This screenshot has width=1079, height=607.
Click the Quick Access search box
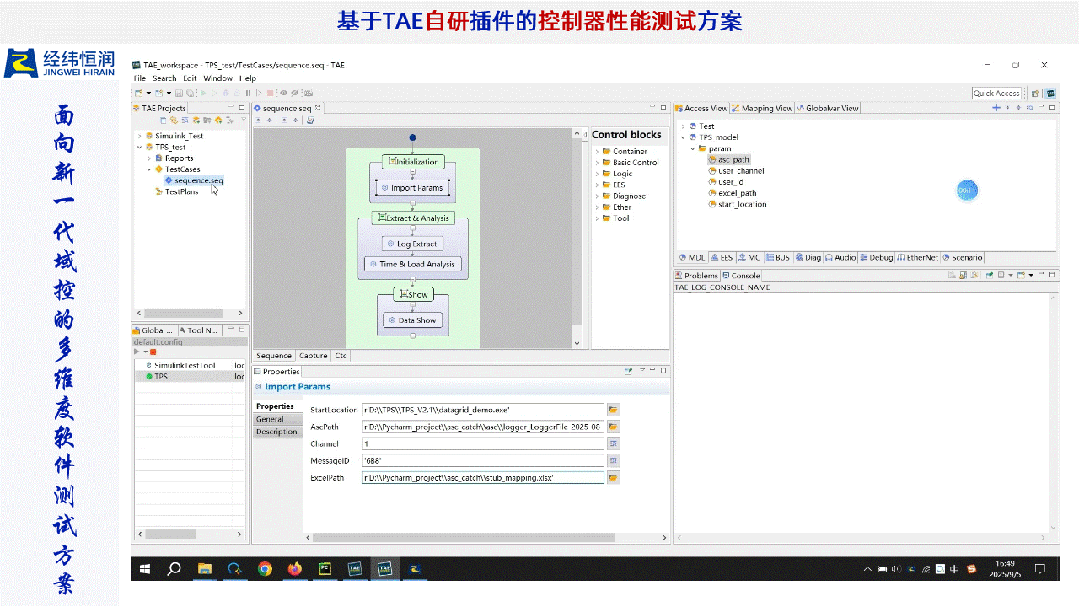[996, 93]
